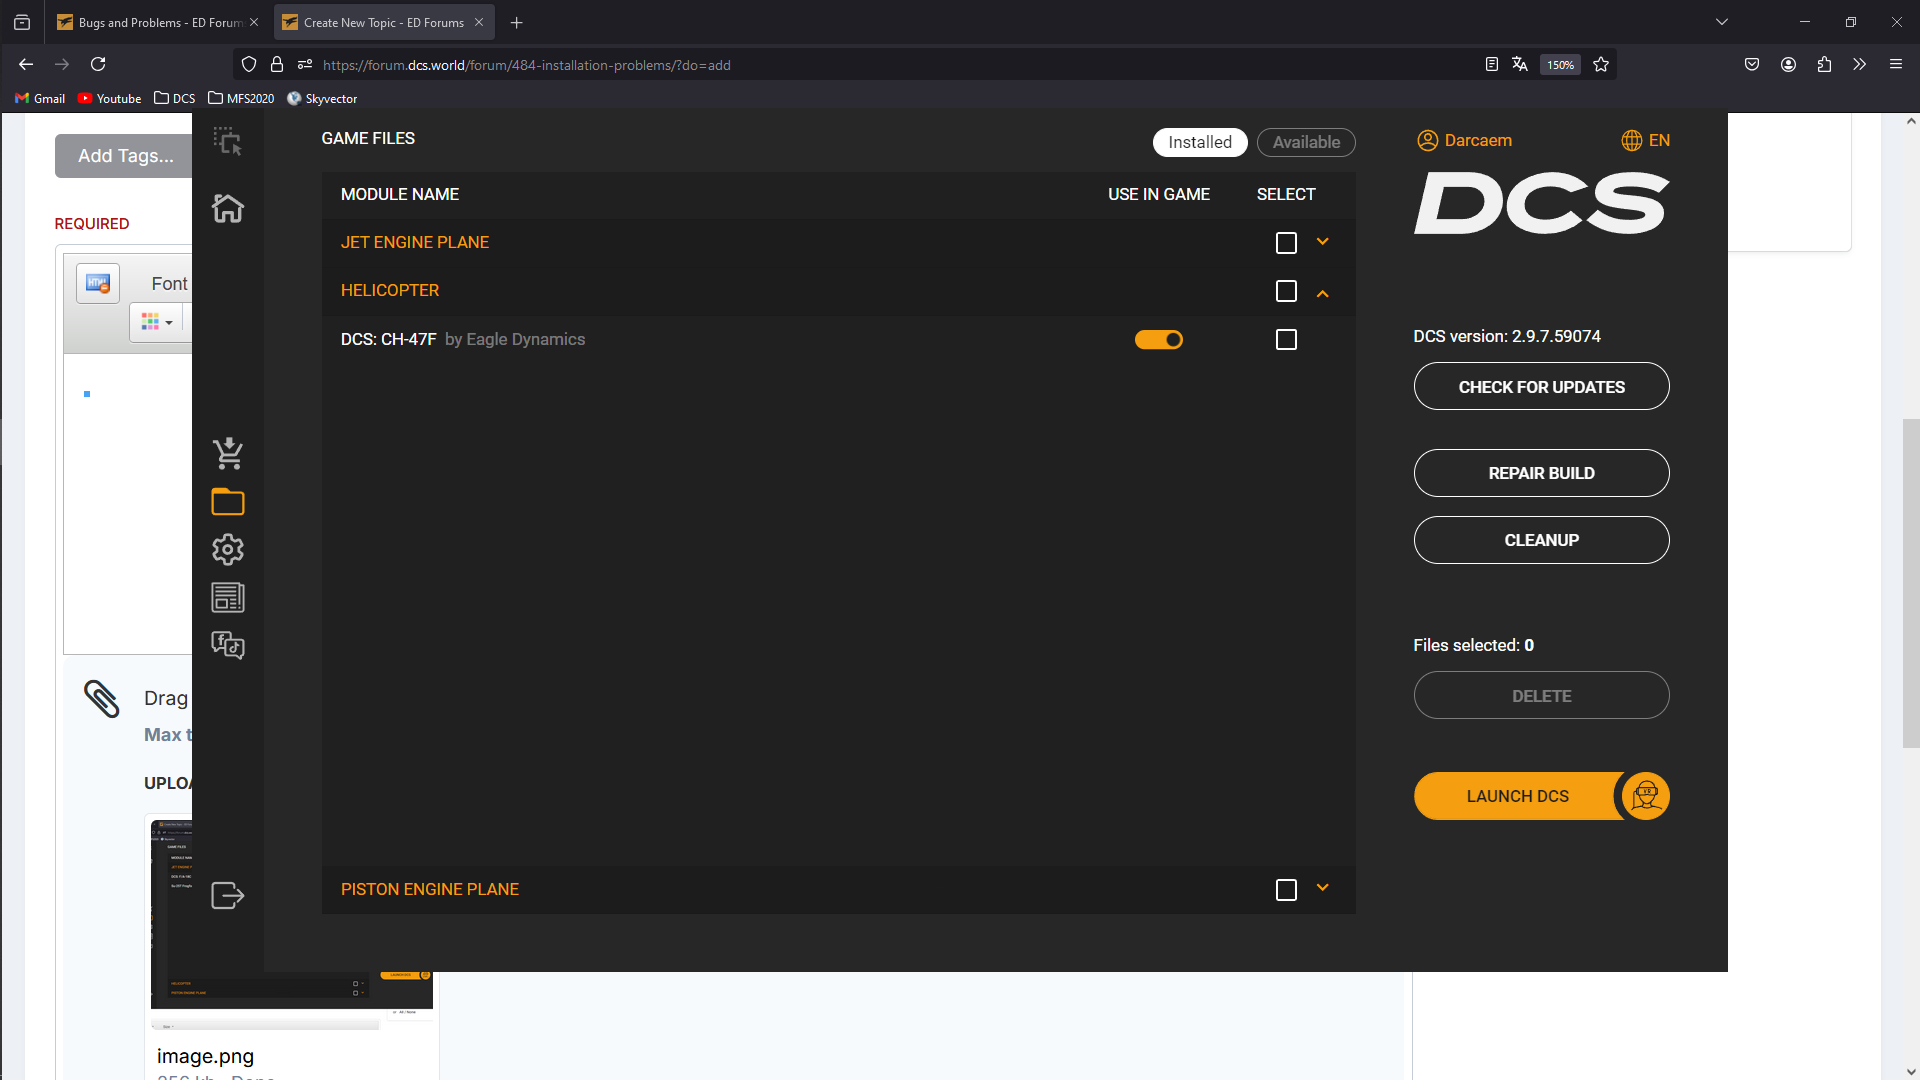This screenshot has height=1080, width=1920.
Task: Open the home page in DCS launcher sidebar
Action: point(228,208)
